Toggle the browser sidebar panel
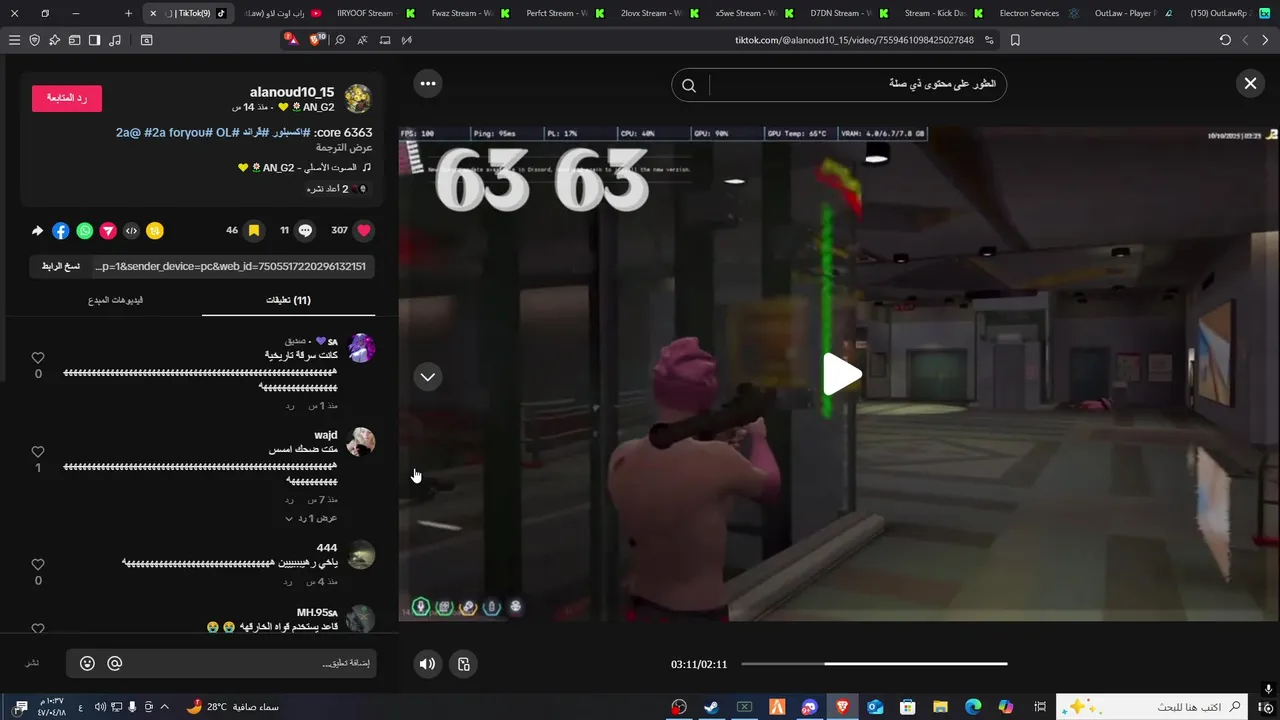This screenshot has height=720, width=1280. tap(94, 40)
